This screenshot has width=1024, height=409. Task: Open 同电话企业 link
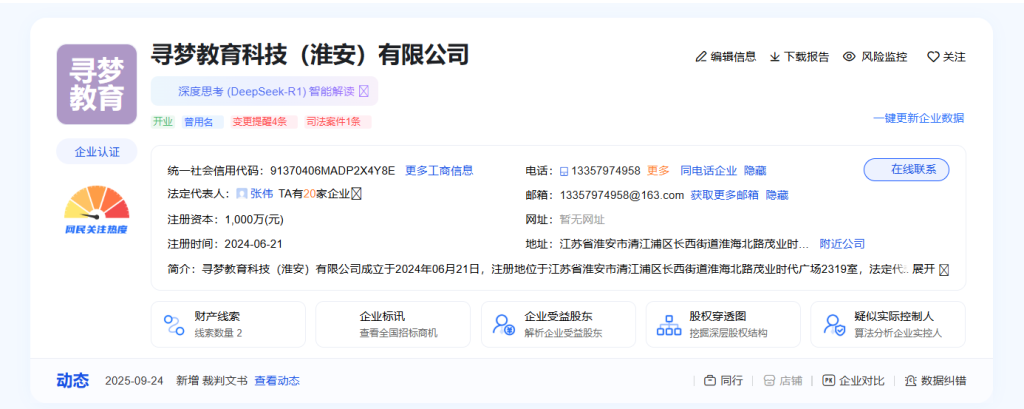point(709,171)
